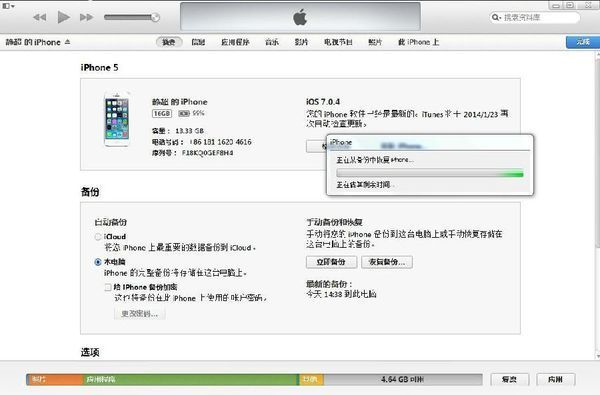Toggle the 给 iPhone 备份加密 checkbox
This screenshot has width=600, height=395.
click(x=108, y=287)
